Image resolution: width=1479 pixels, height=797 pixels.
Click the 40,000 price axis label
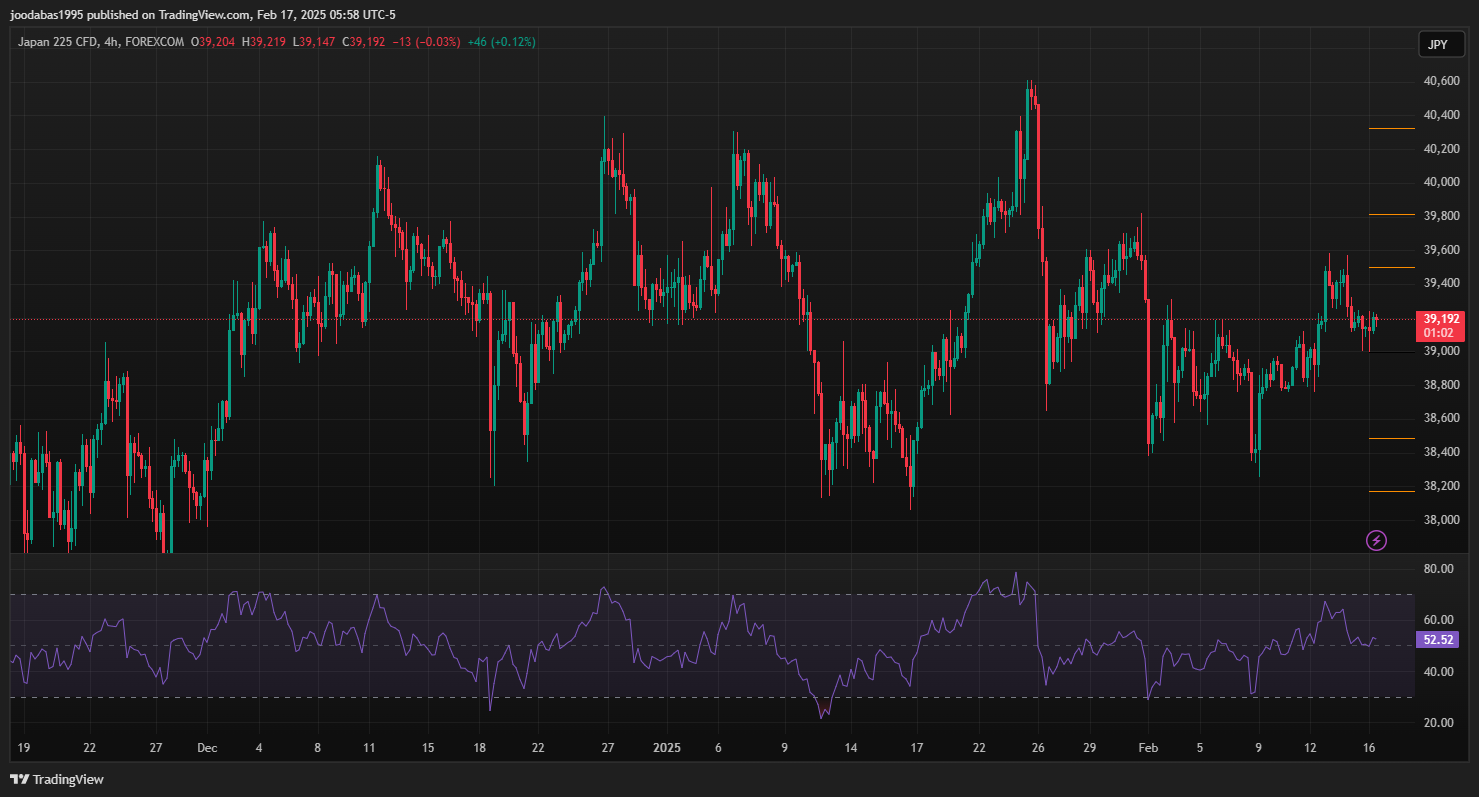click(1442, 182)
